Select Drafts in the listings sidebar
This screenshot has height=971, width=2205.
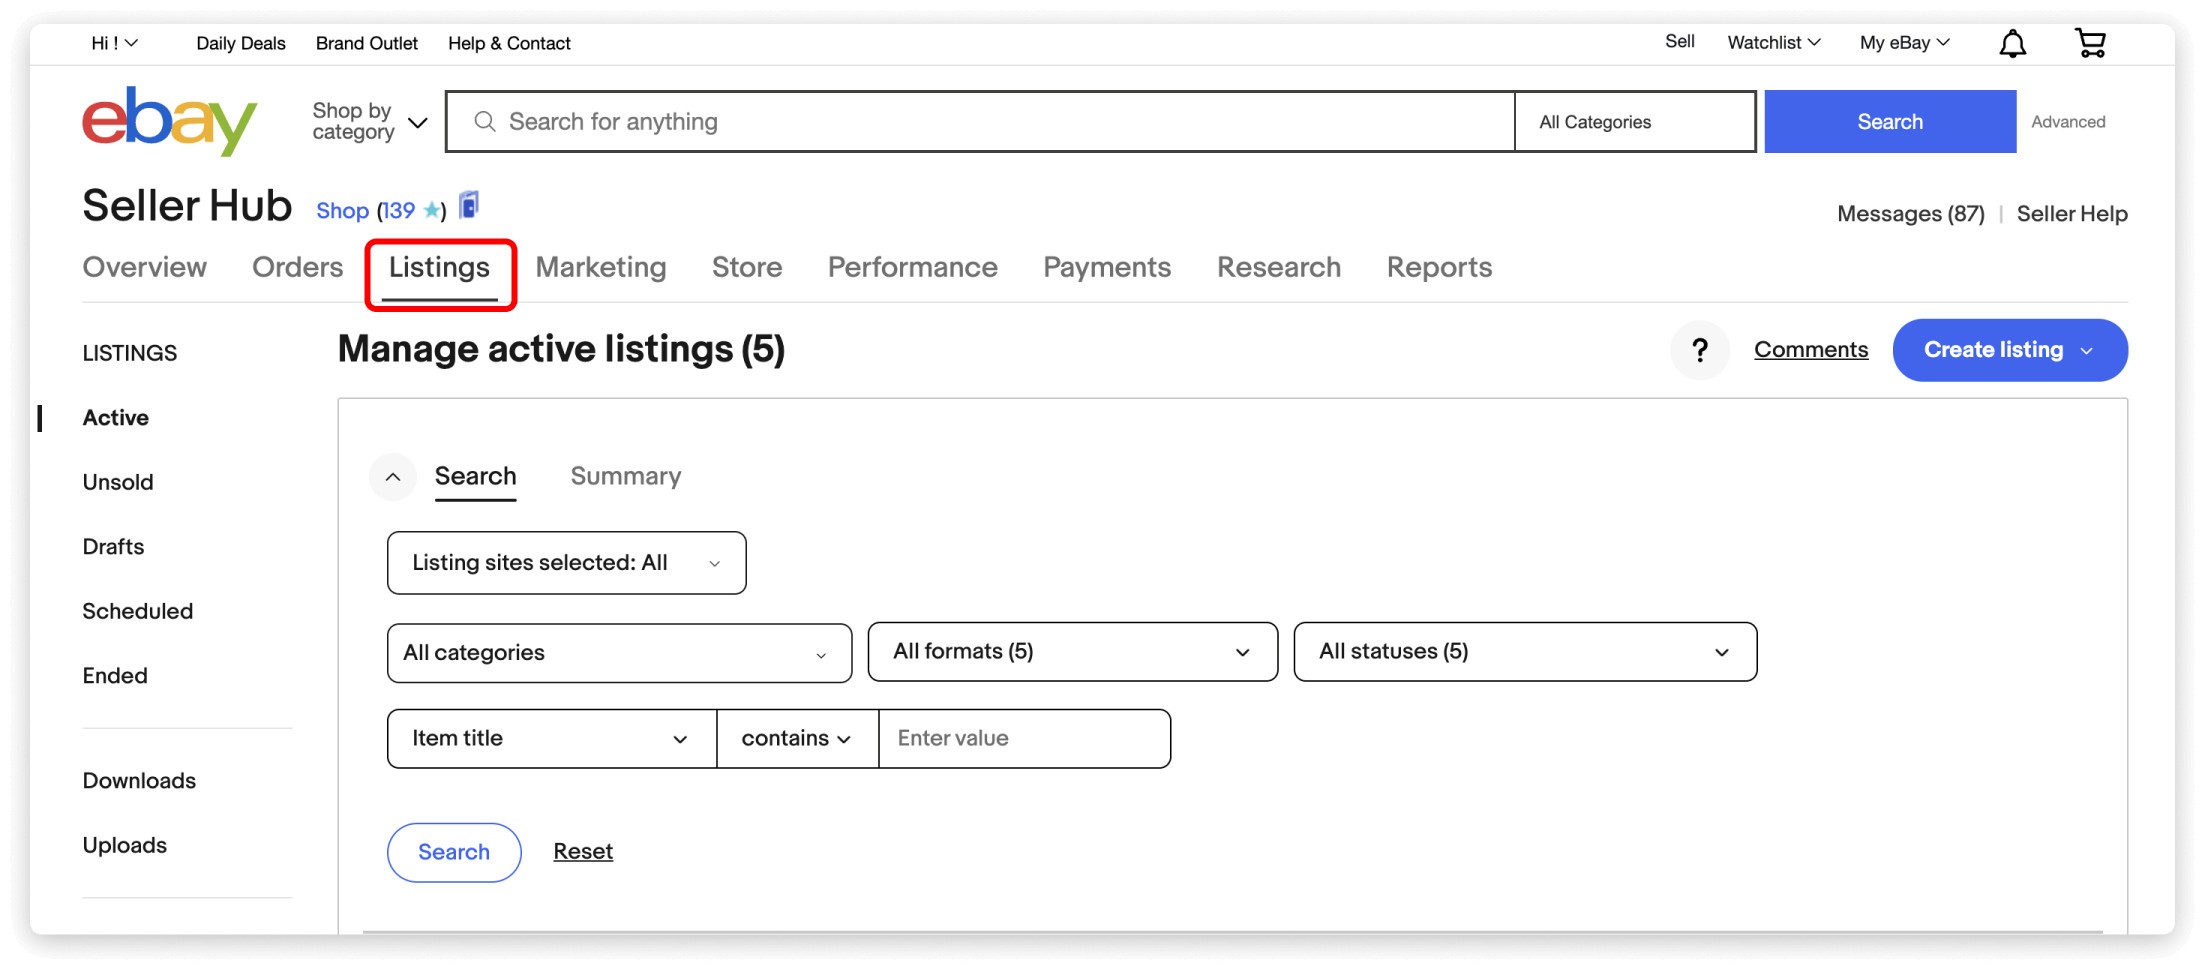pos(113,547)
